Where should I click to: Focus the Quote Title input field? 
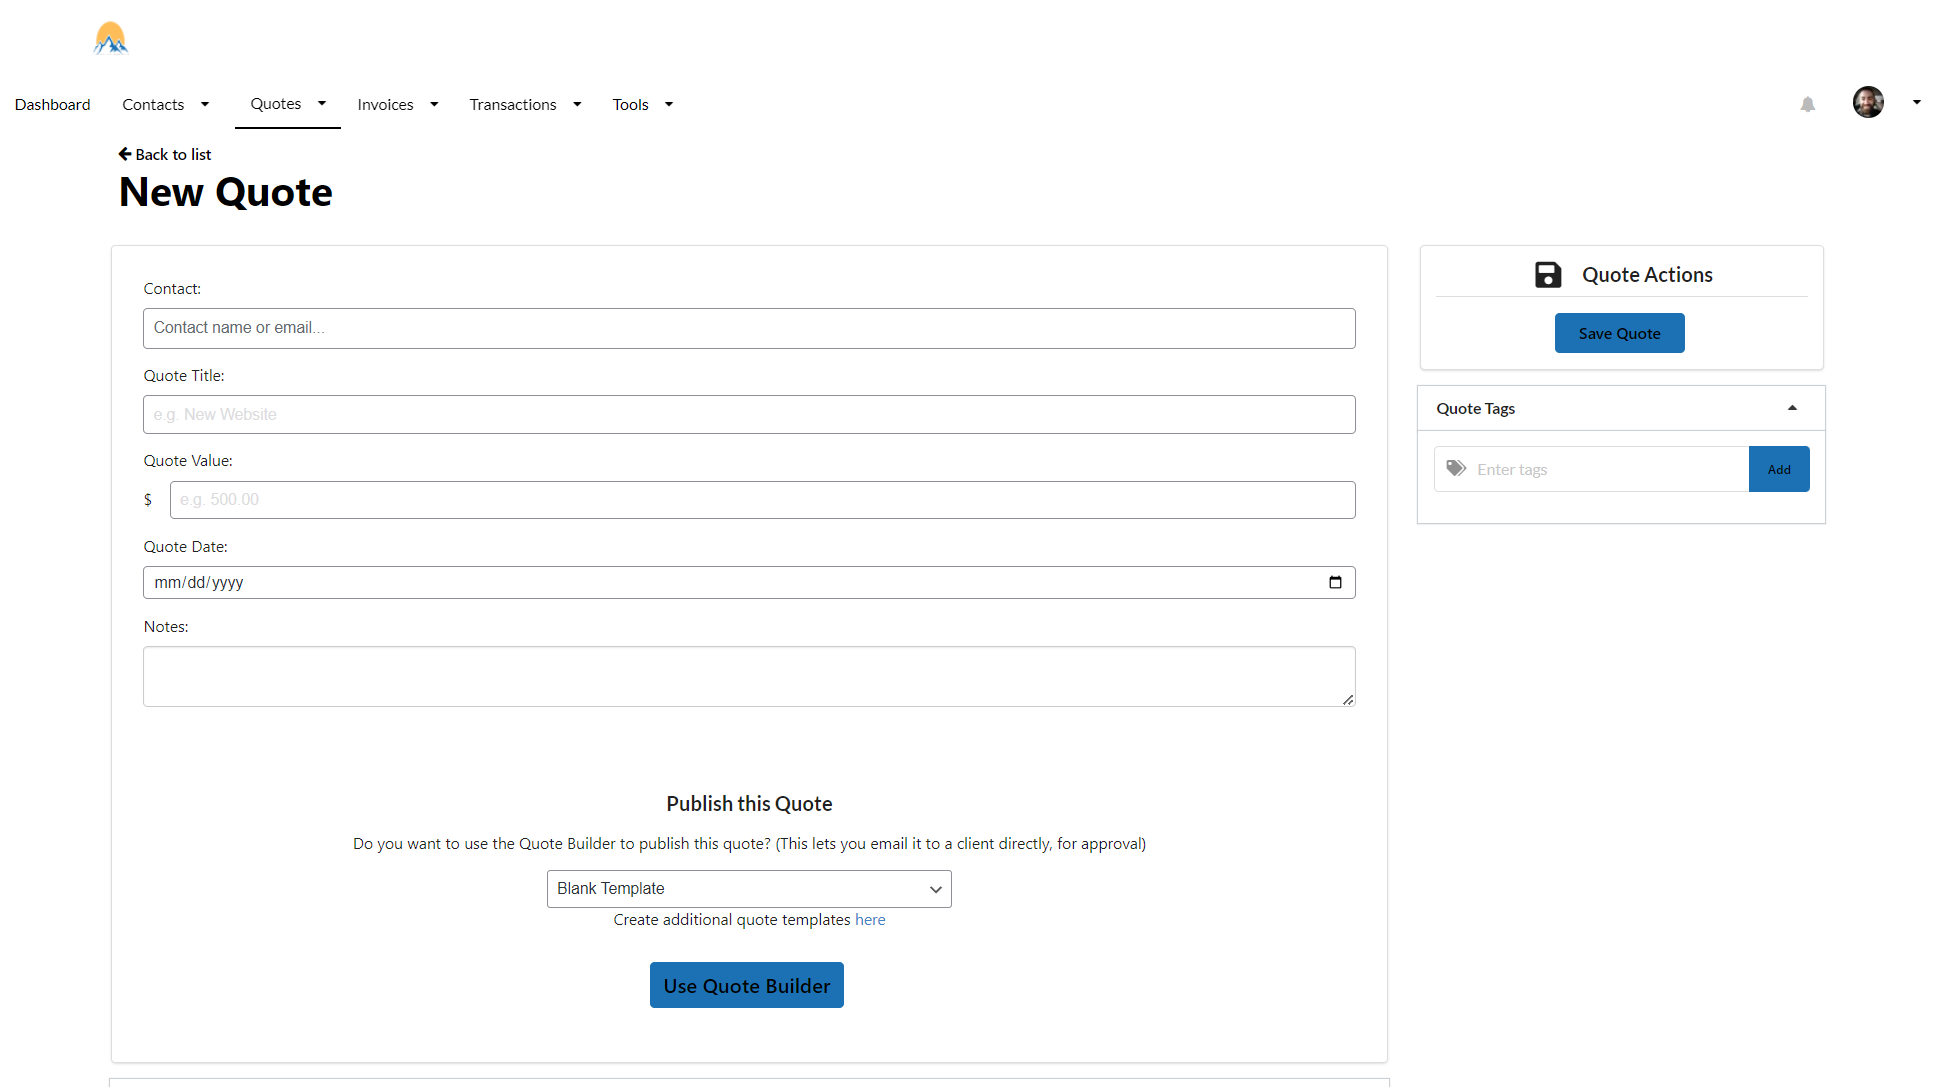click(748, 414)
